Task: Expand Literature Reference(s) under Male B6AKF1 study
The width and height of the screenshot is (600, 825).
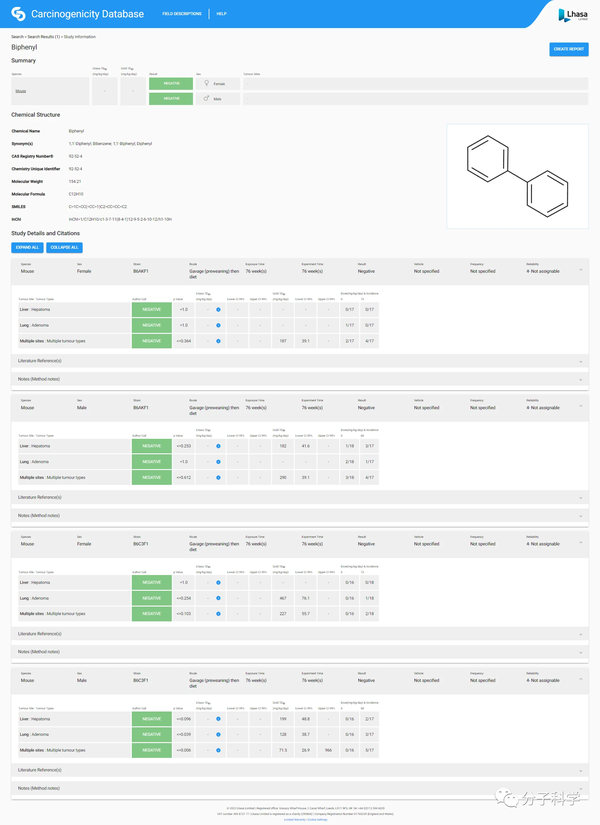Action: [300, 497]
